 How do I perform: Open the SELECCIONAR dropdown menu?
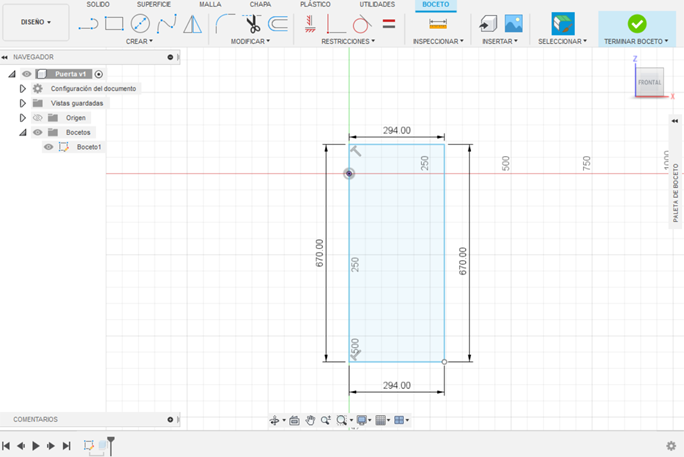coord(562,41)
